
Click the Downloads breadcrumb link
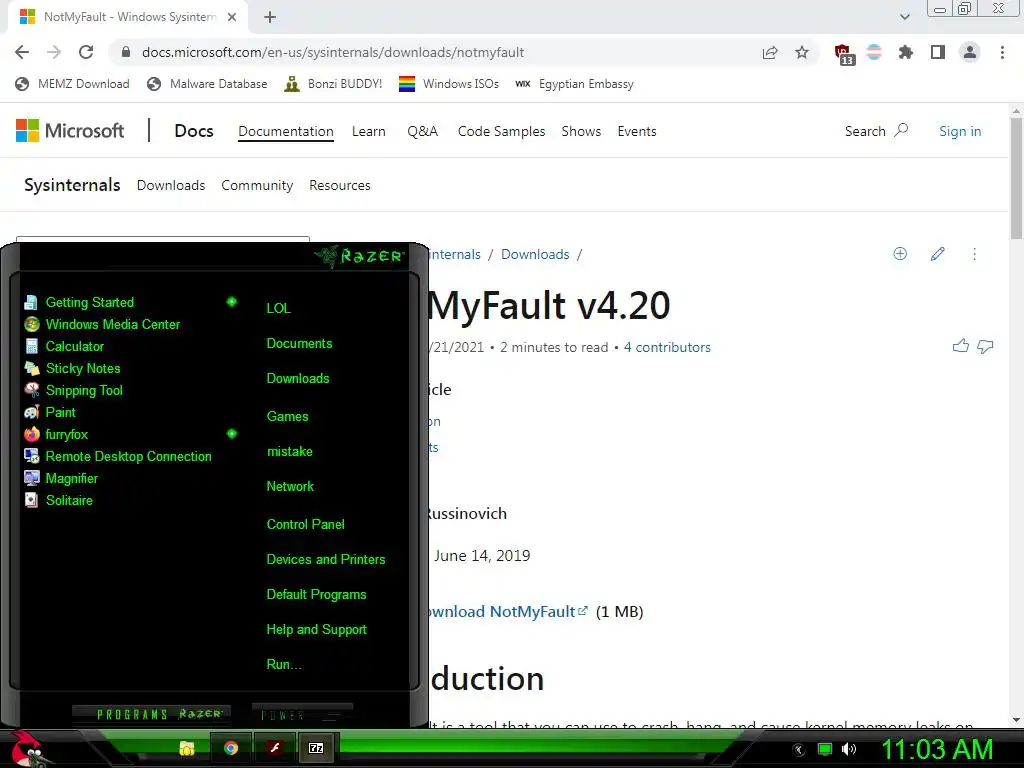pos(535,255)
